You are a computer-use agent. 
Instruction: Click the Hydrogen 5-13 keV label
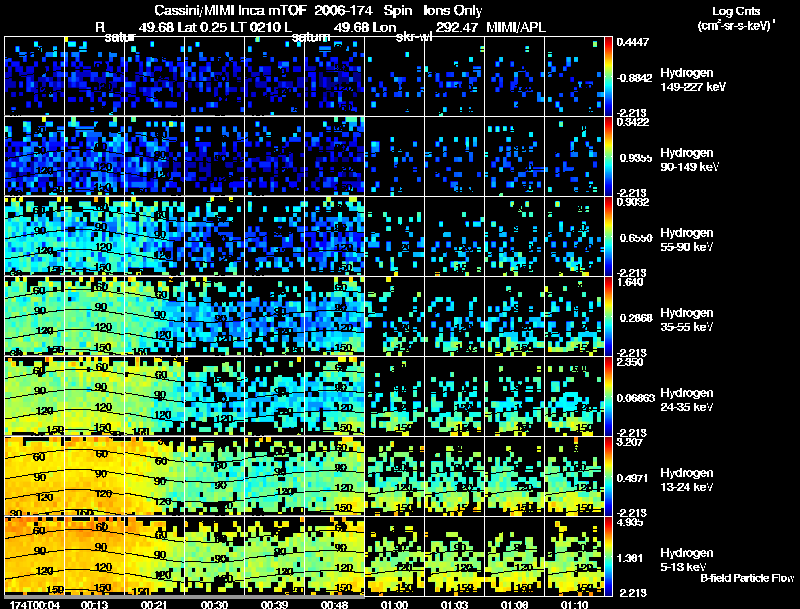pyautogui.click(x=687, y=560)
